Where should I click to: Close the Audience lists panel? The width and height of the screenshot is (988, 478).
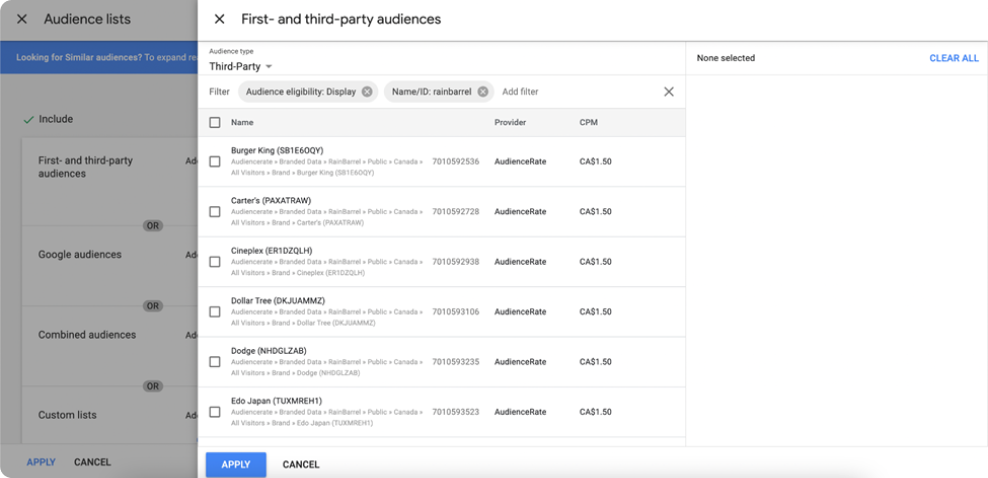pos(22,19)
